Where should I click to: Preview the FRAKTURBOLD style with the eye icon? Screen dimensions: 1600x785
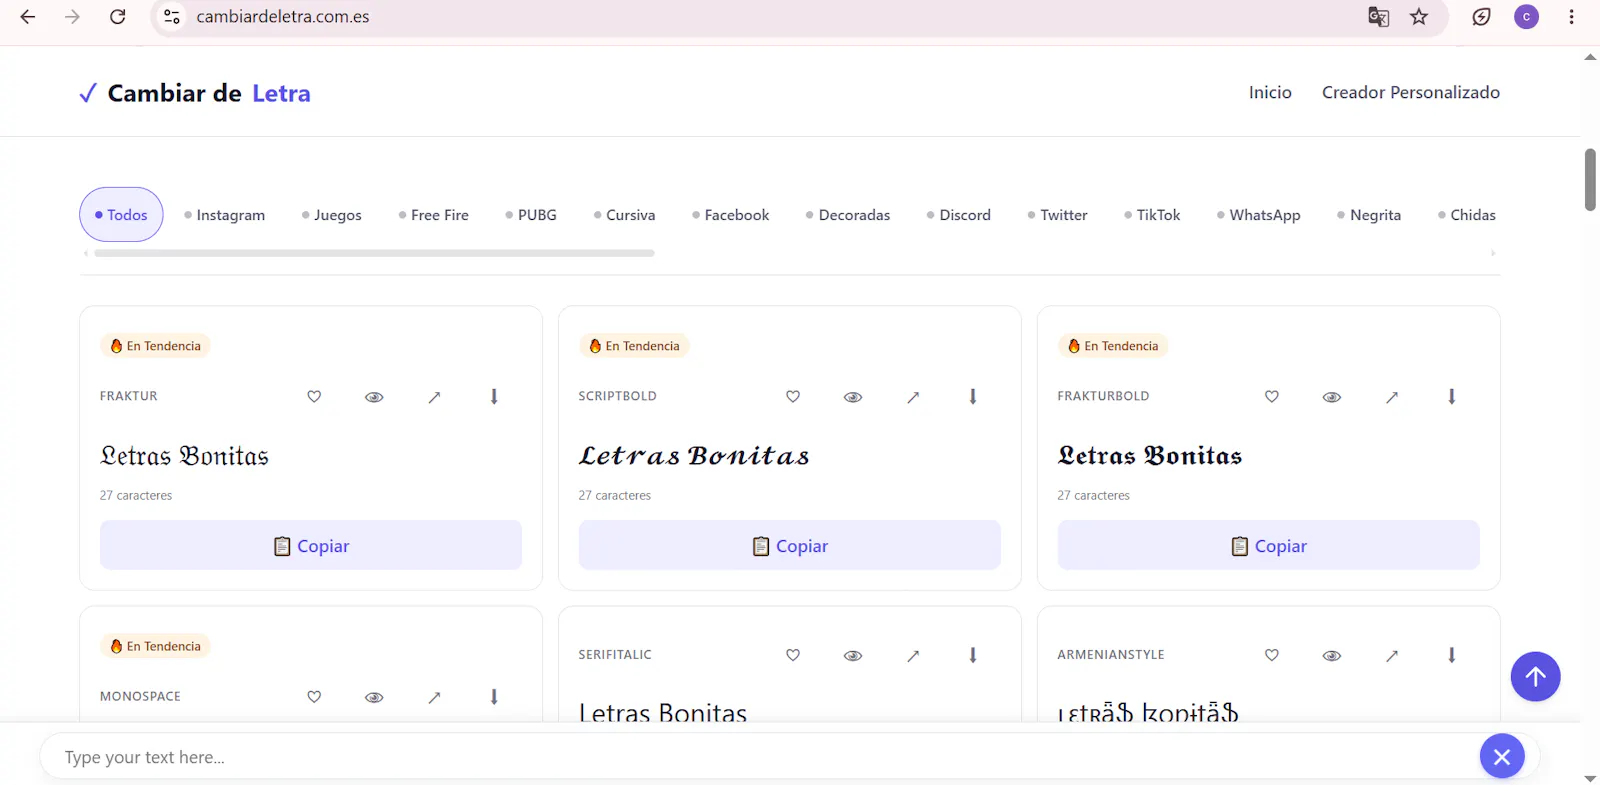pos(1332,397)
